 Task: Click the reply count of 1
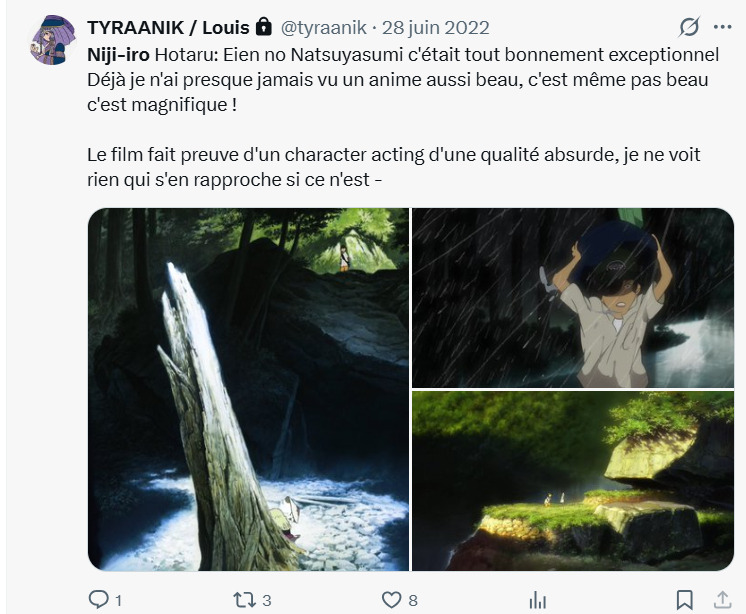119,600
